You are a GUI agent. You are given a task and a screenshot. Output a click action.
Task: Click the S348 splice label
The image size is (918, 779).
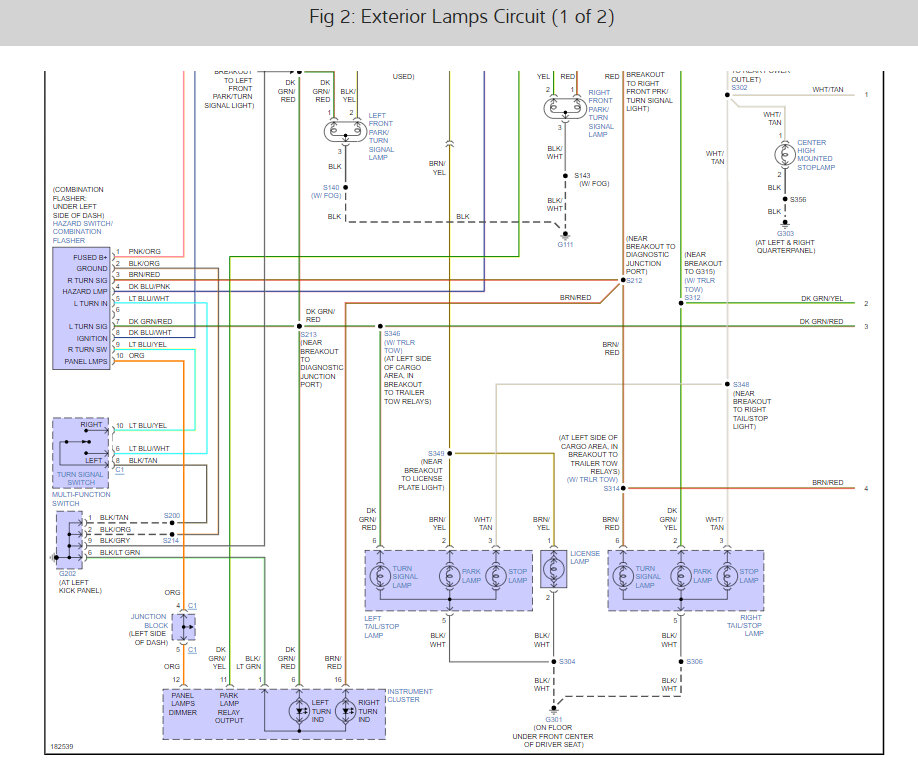(x=741, y=385)
